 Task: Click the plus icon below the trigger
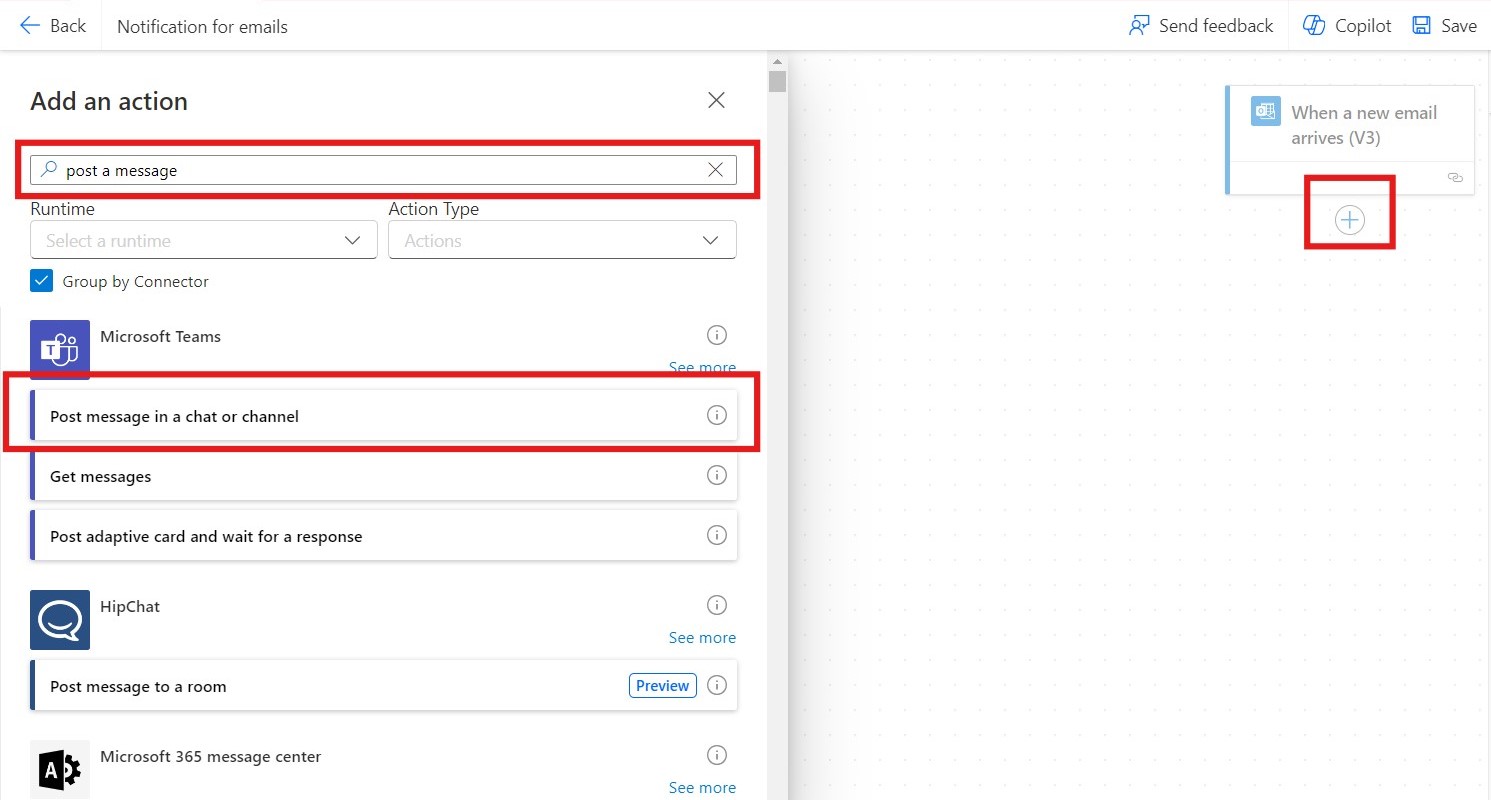pyautogui.click(x=1349, y=220)
